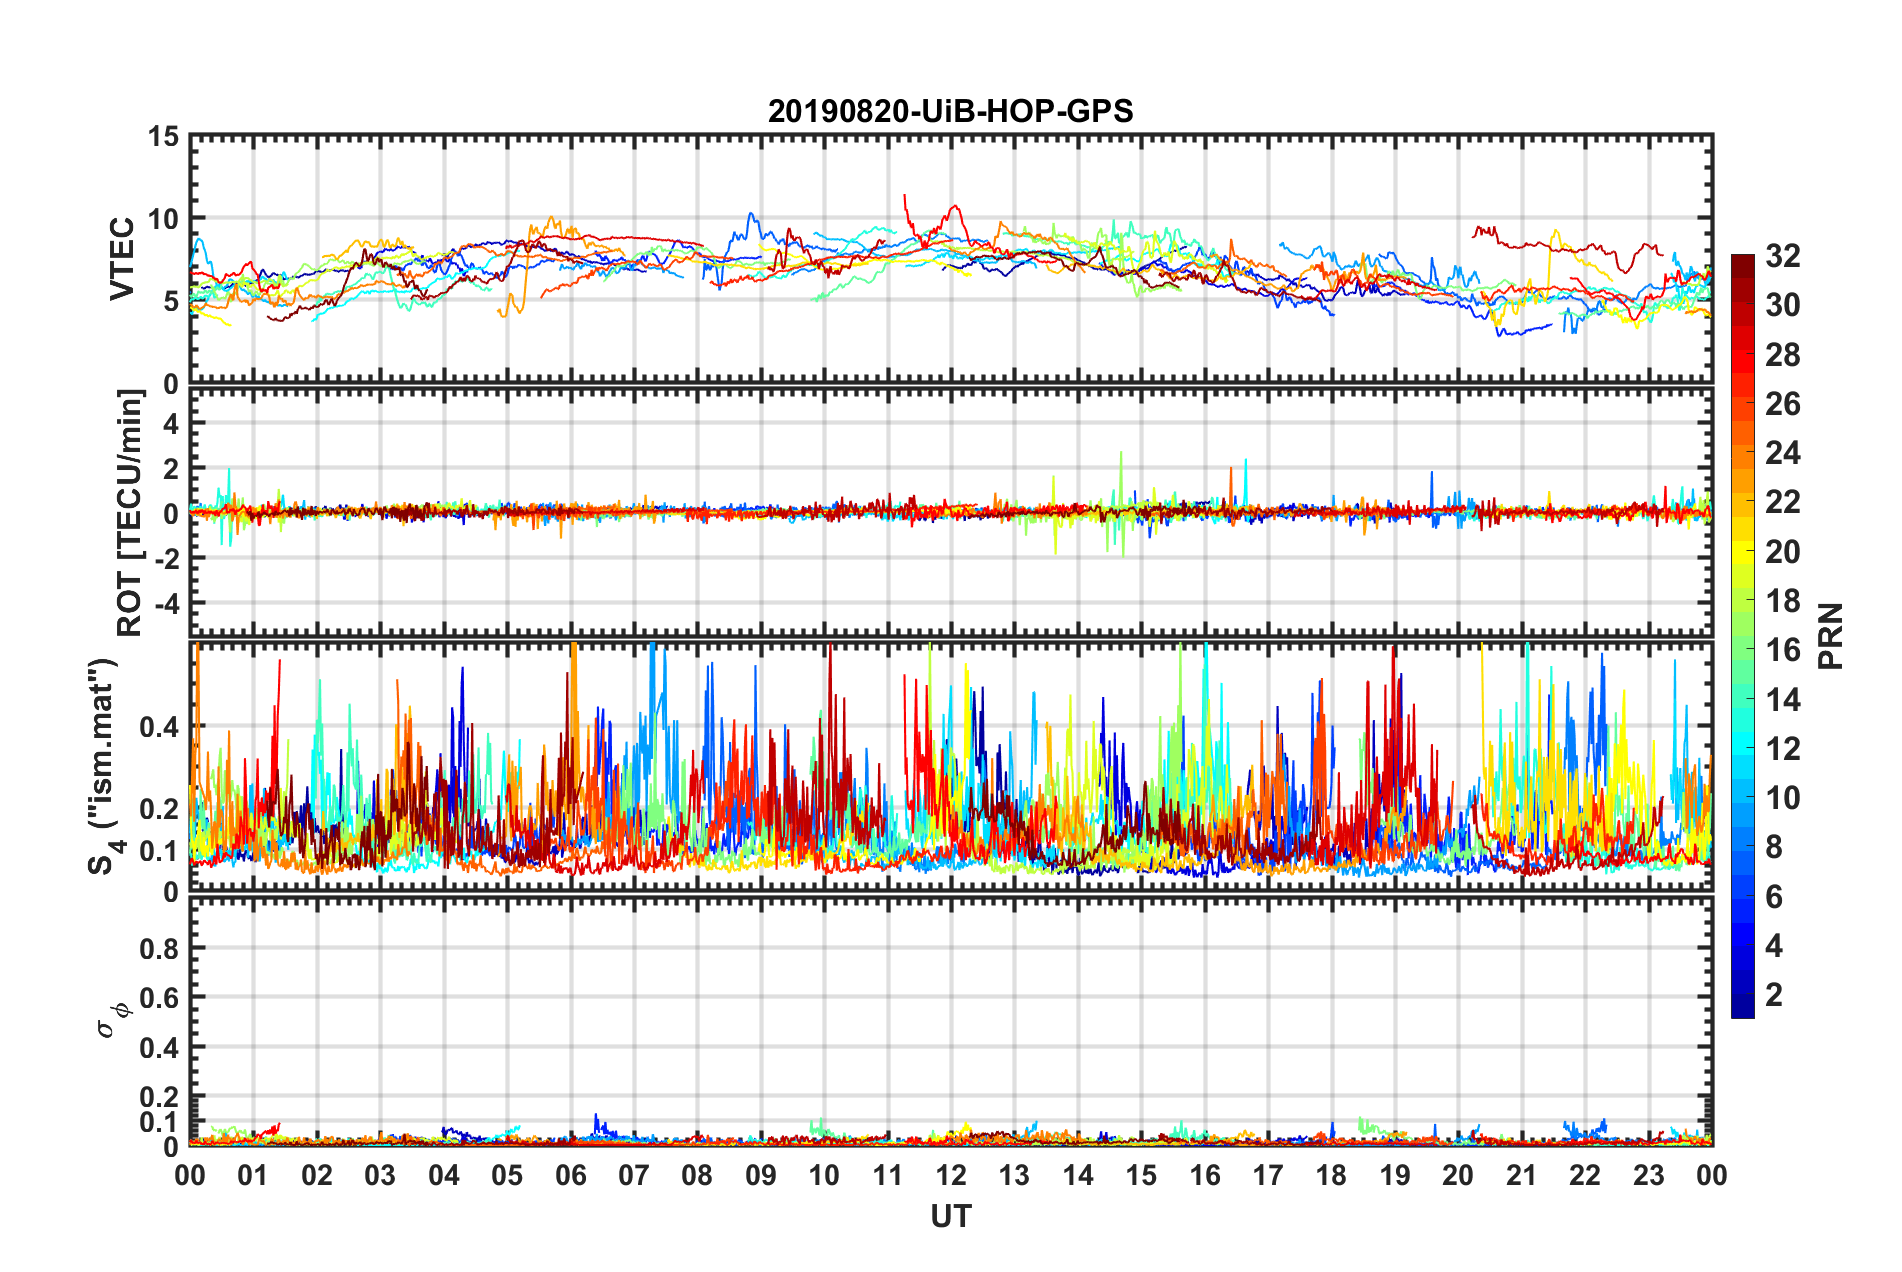
Task: Click the UT x-axis label
Action: (x=950, y=1216)
